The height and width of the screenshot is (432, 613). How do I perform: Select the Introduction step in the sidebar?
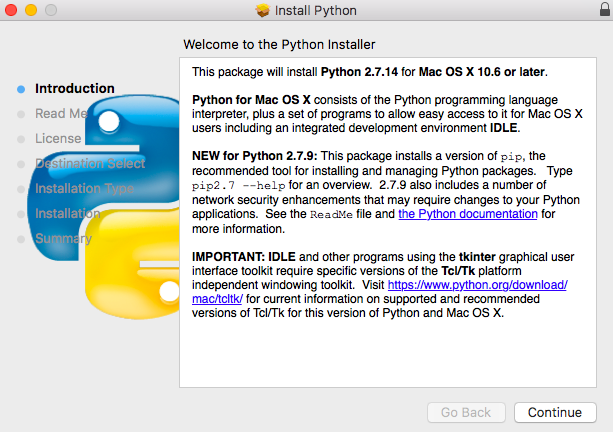pyautogui.click(x=74, y=88)
